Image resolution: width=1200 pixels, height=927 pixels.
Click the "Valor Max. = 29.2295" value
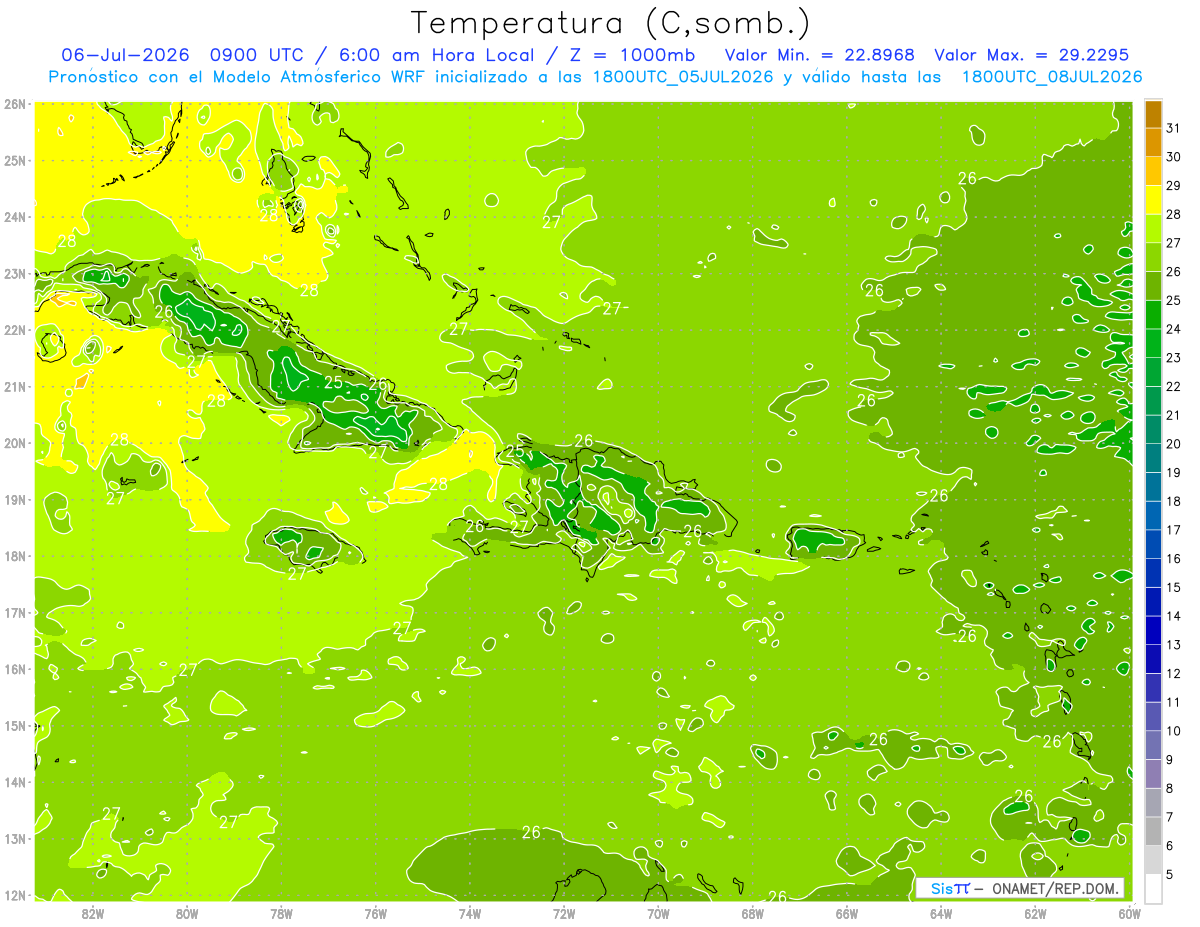(1030, 55)
